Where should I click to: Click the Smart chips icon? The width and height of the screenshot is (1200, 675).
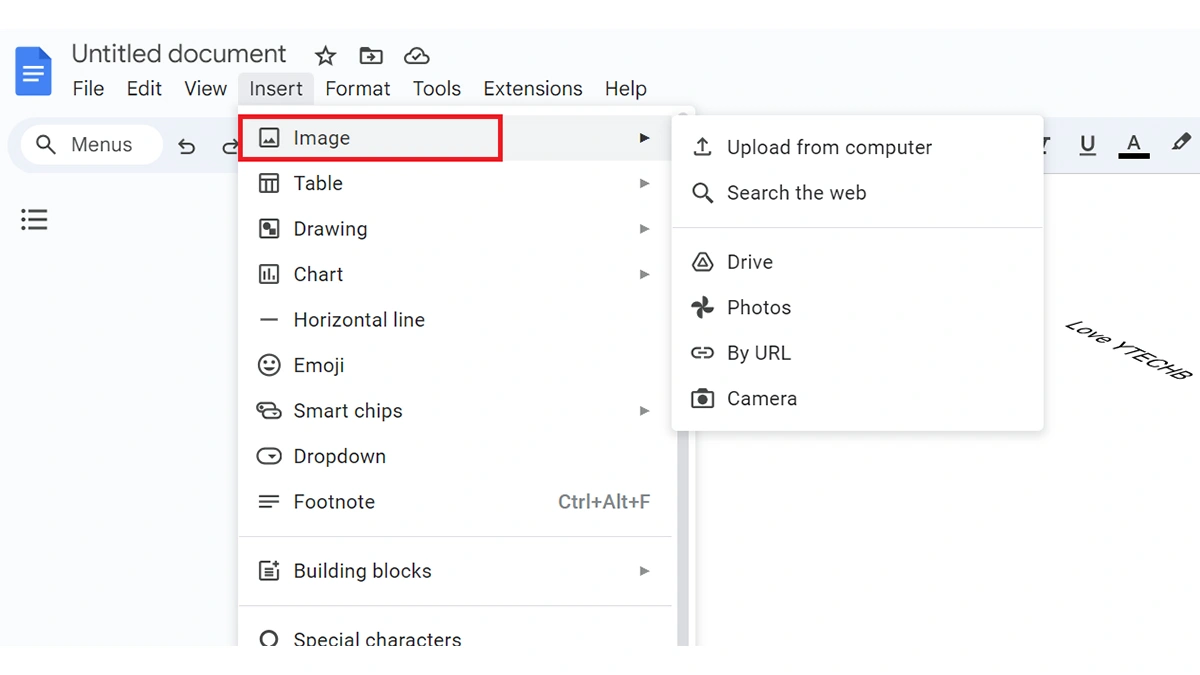pos(269,410)
